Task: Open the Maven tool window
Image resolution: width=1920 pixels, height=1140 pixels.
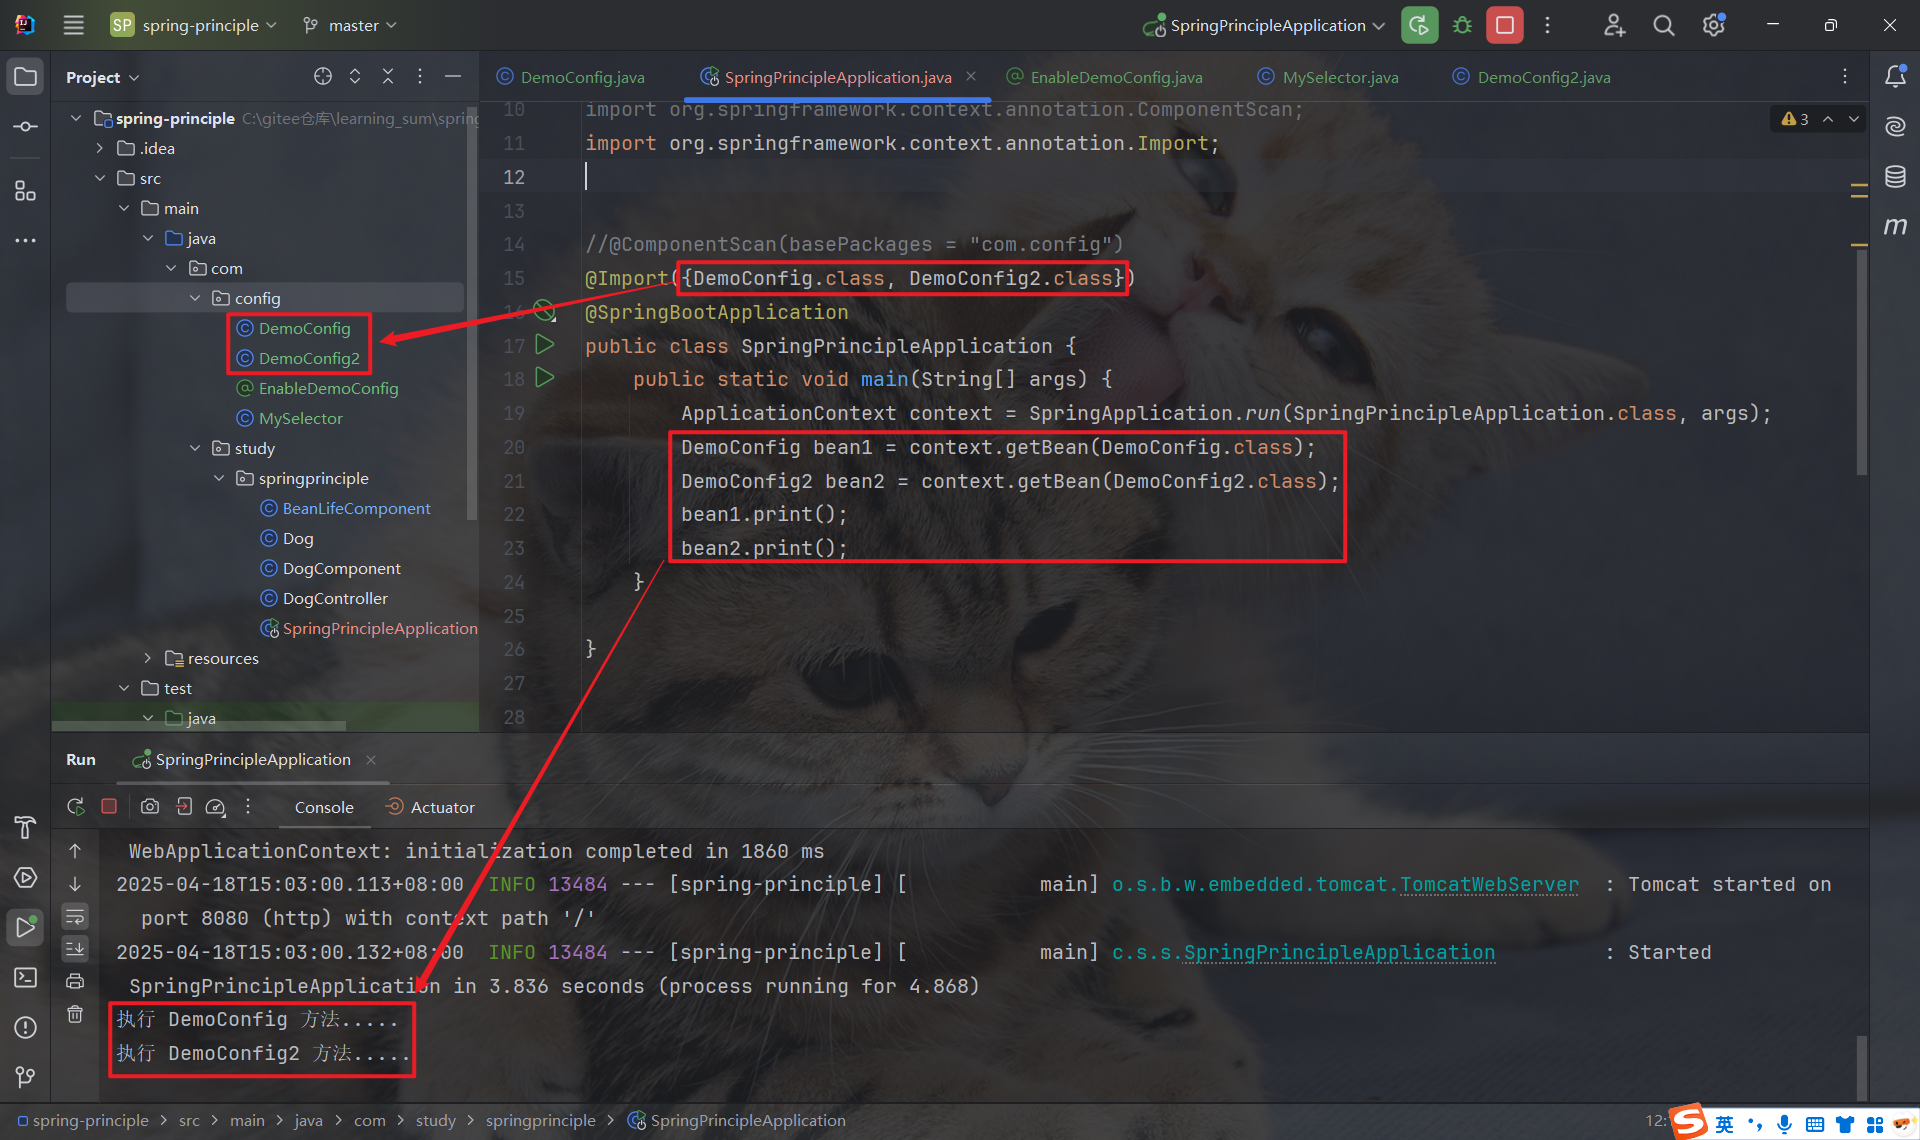Action: click(1895, 226)
